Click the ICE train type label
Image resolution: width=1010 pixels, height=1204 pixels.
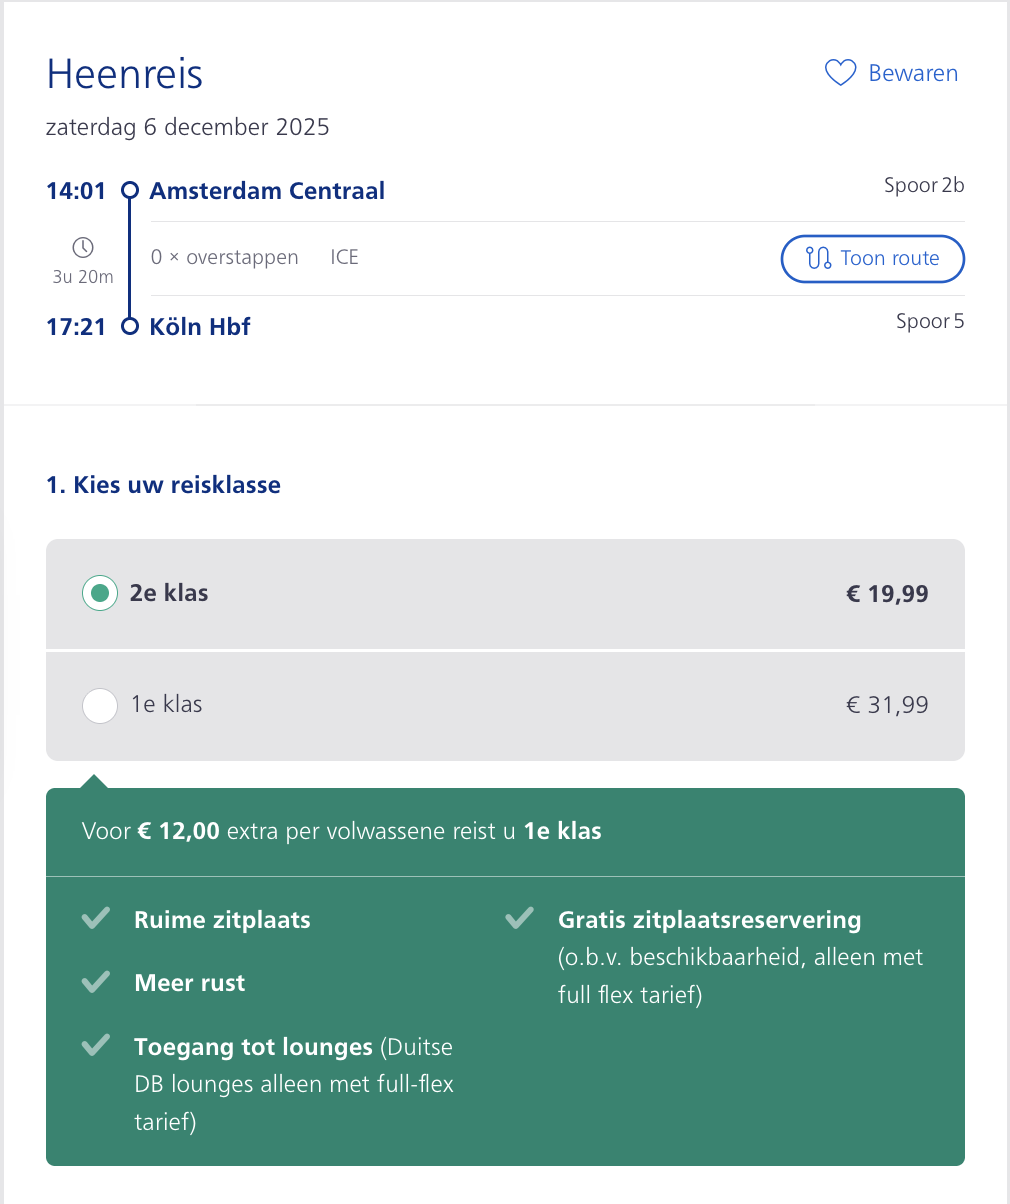[344, 257]
